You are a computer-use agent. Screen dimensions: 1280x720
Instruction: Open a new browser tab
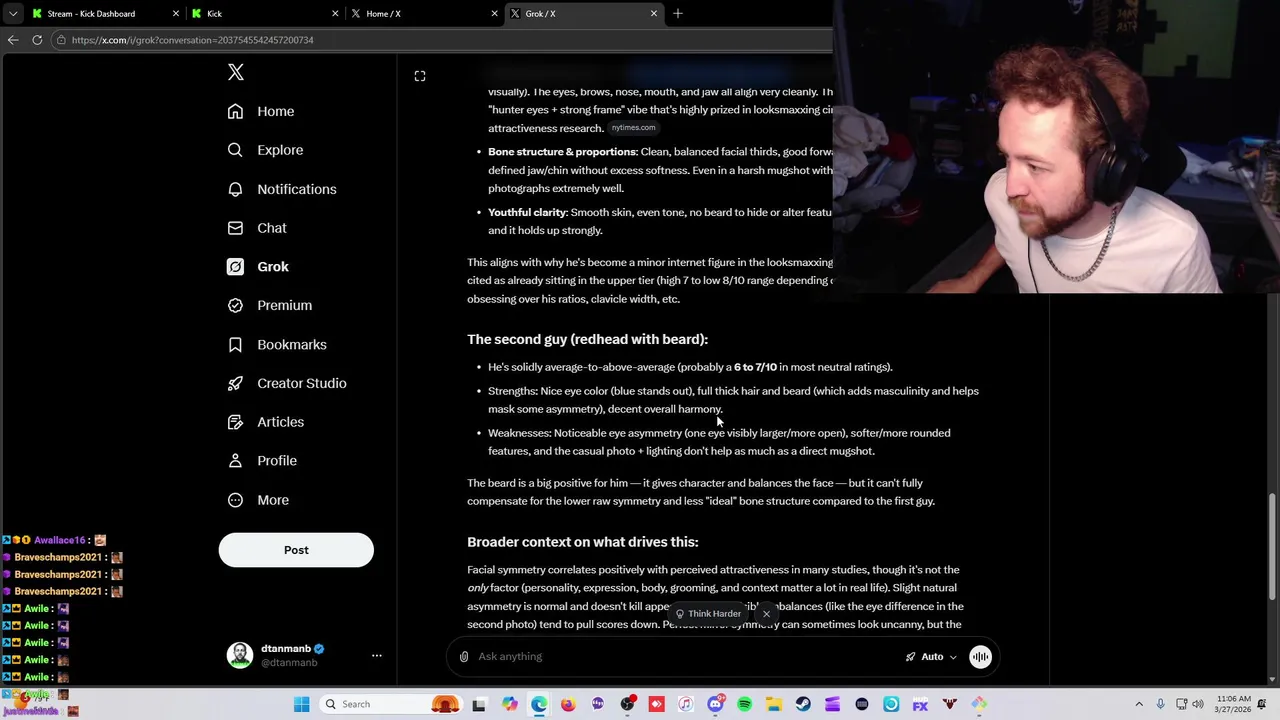pos(678,13)
